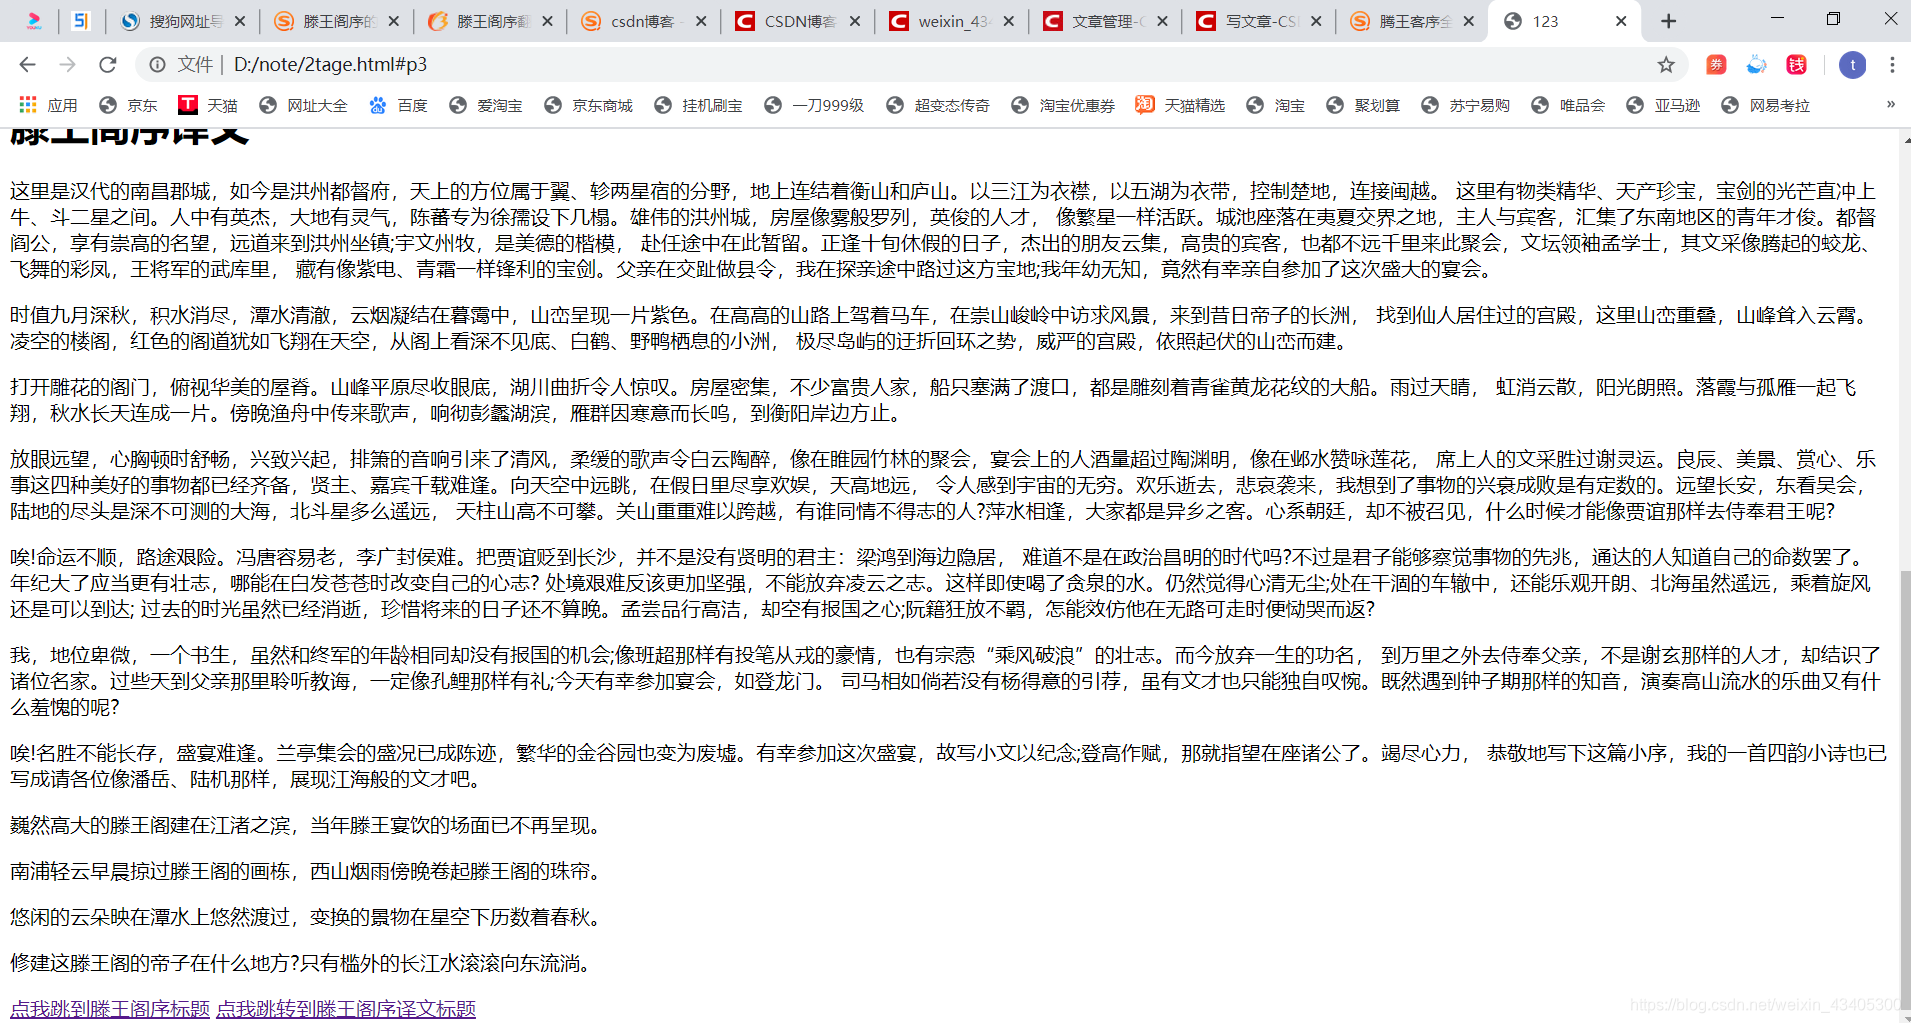The width and height of the screenshot is (1911, 1023).
Task: Open the 京东 bookmark
Action: (129, 105)
